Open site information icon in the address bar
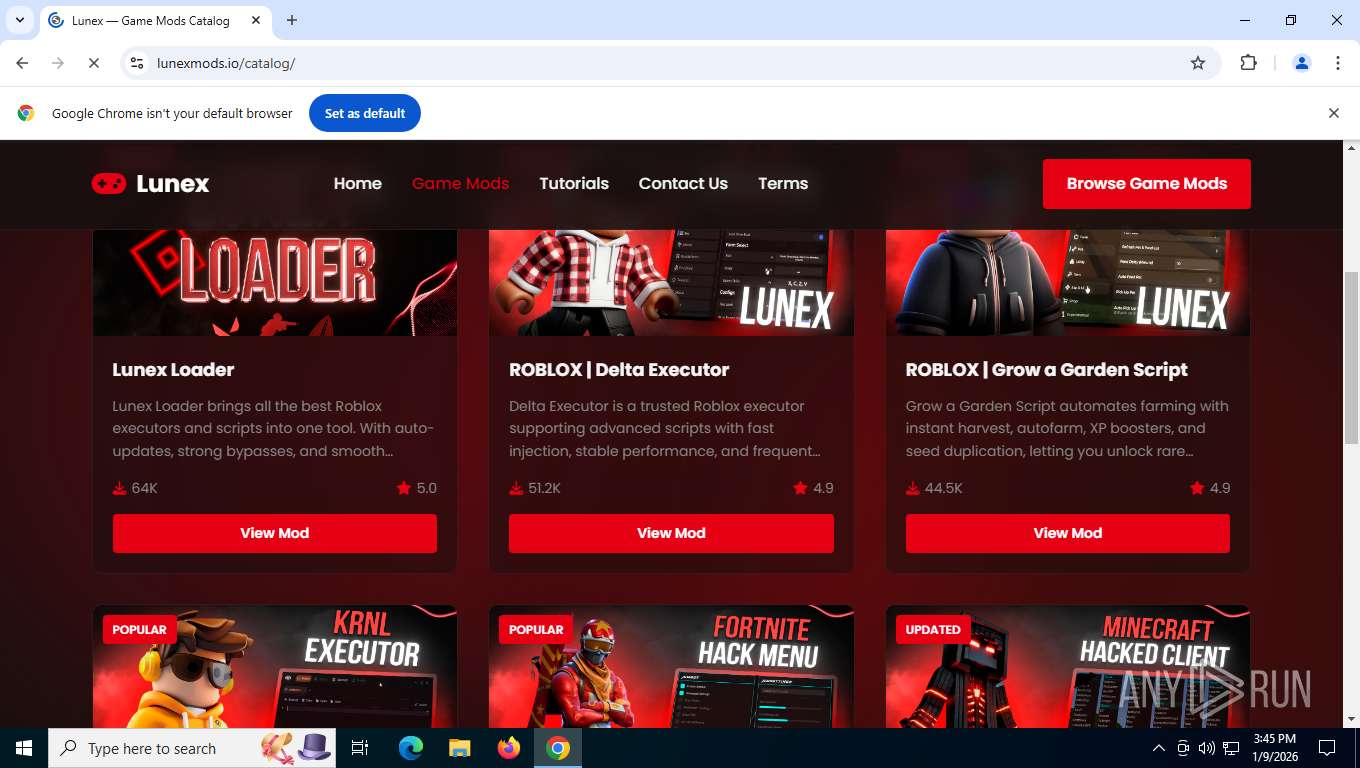 pos(137,63)
